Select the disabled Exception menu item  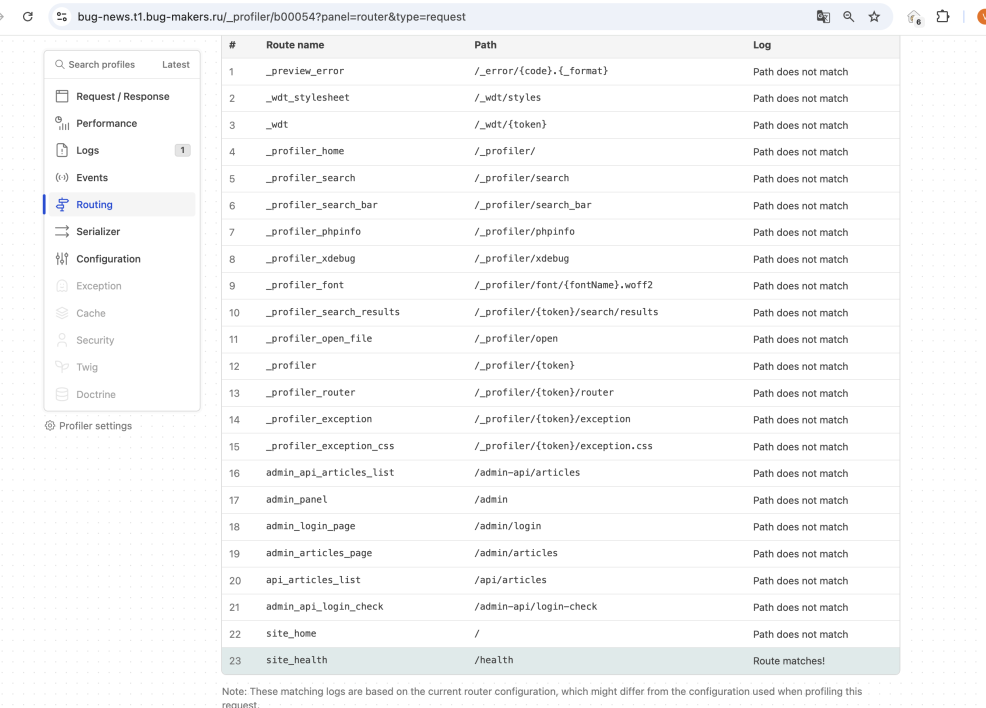pos(122,285)
